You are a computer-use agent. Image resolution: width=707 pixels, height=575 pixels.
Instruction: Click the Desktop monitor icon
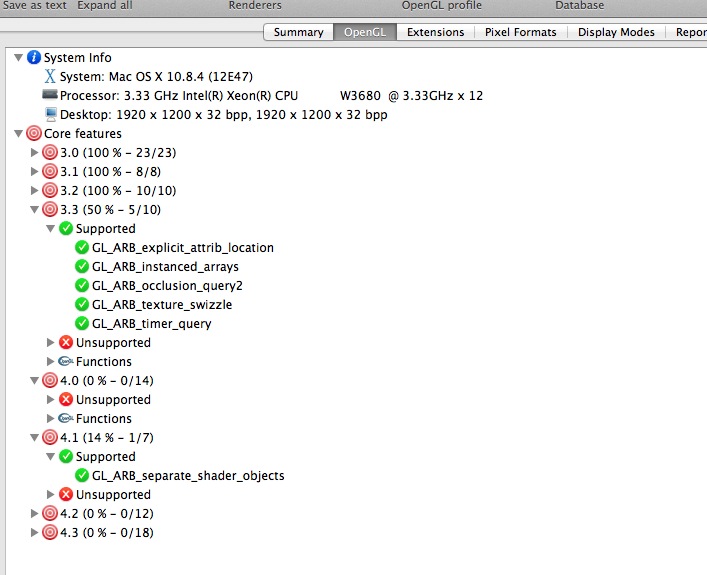click(x=50, y=114)
